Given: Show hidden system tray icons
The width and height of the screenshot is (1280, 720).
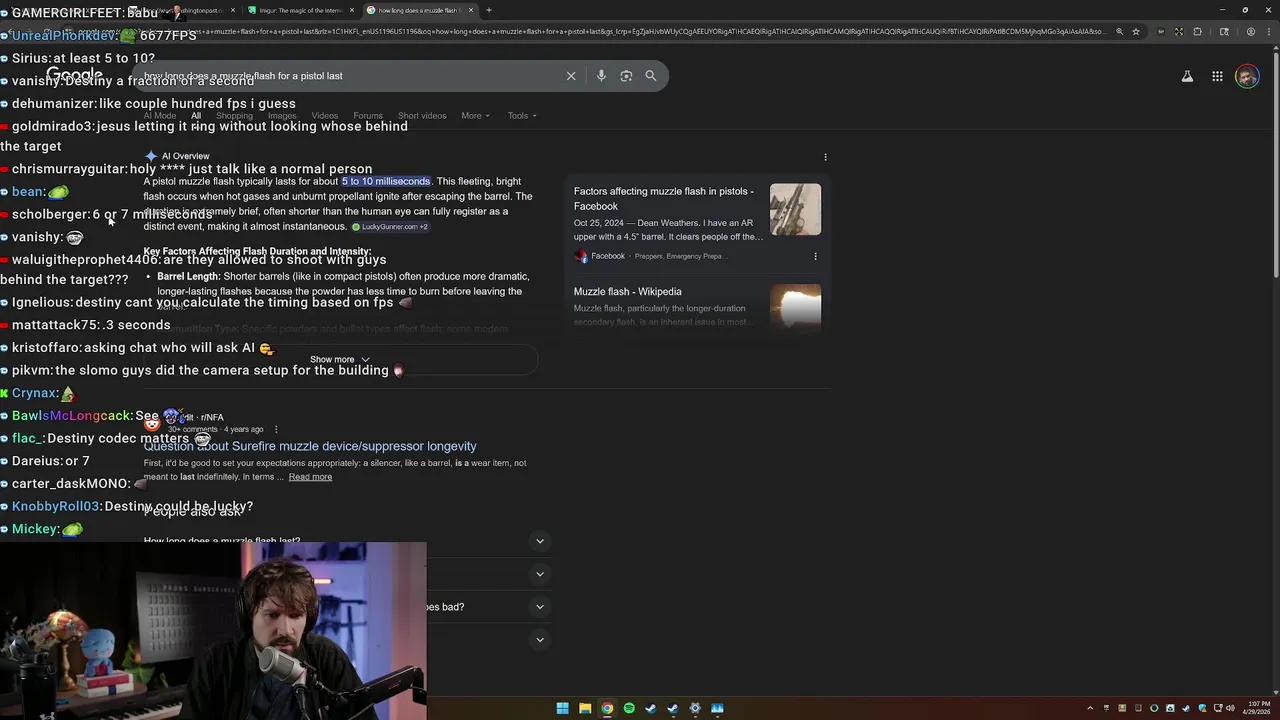Looking at the screenshot, I should click(x=1090, y=708).
